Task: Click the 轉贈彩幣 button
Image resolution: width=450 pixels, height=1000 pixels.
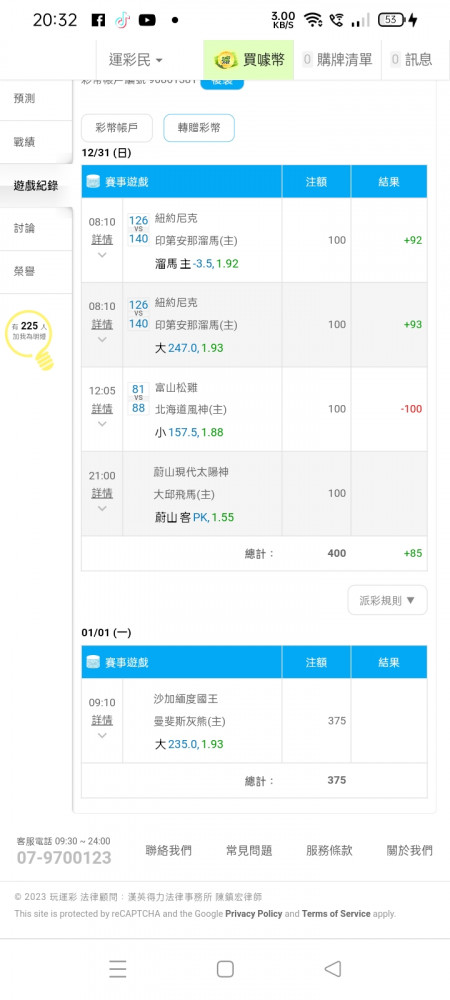Action: click(x=199, y=128)
